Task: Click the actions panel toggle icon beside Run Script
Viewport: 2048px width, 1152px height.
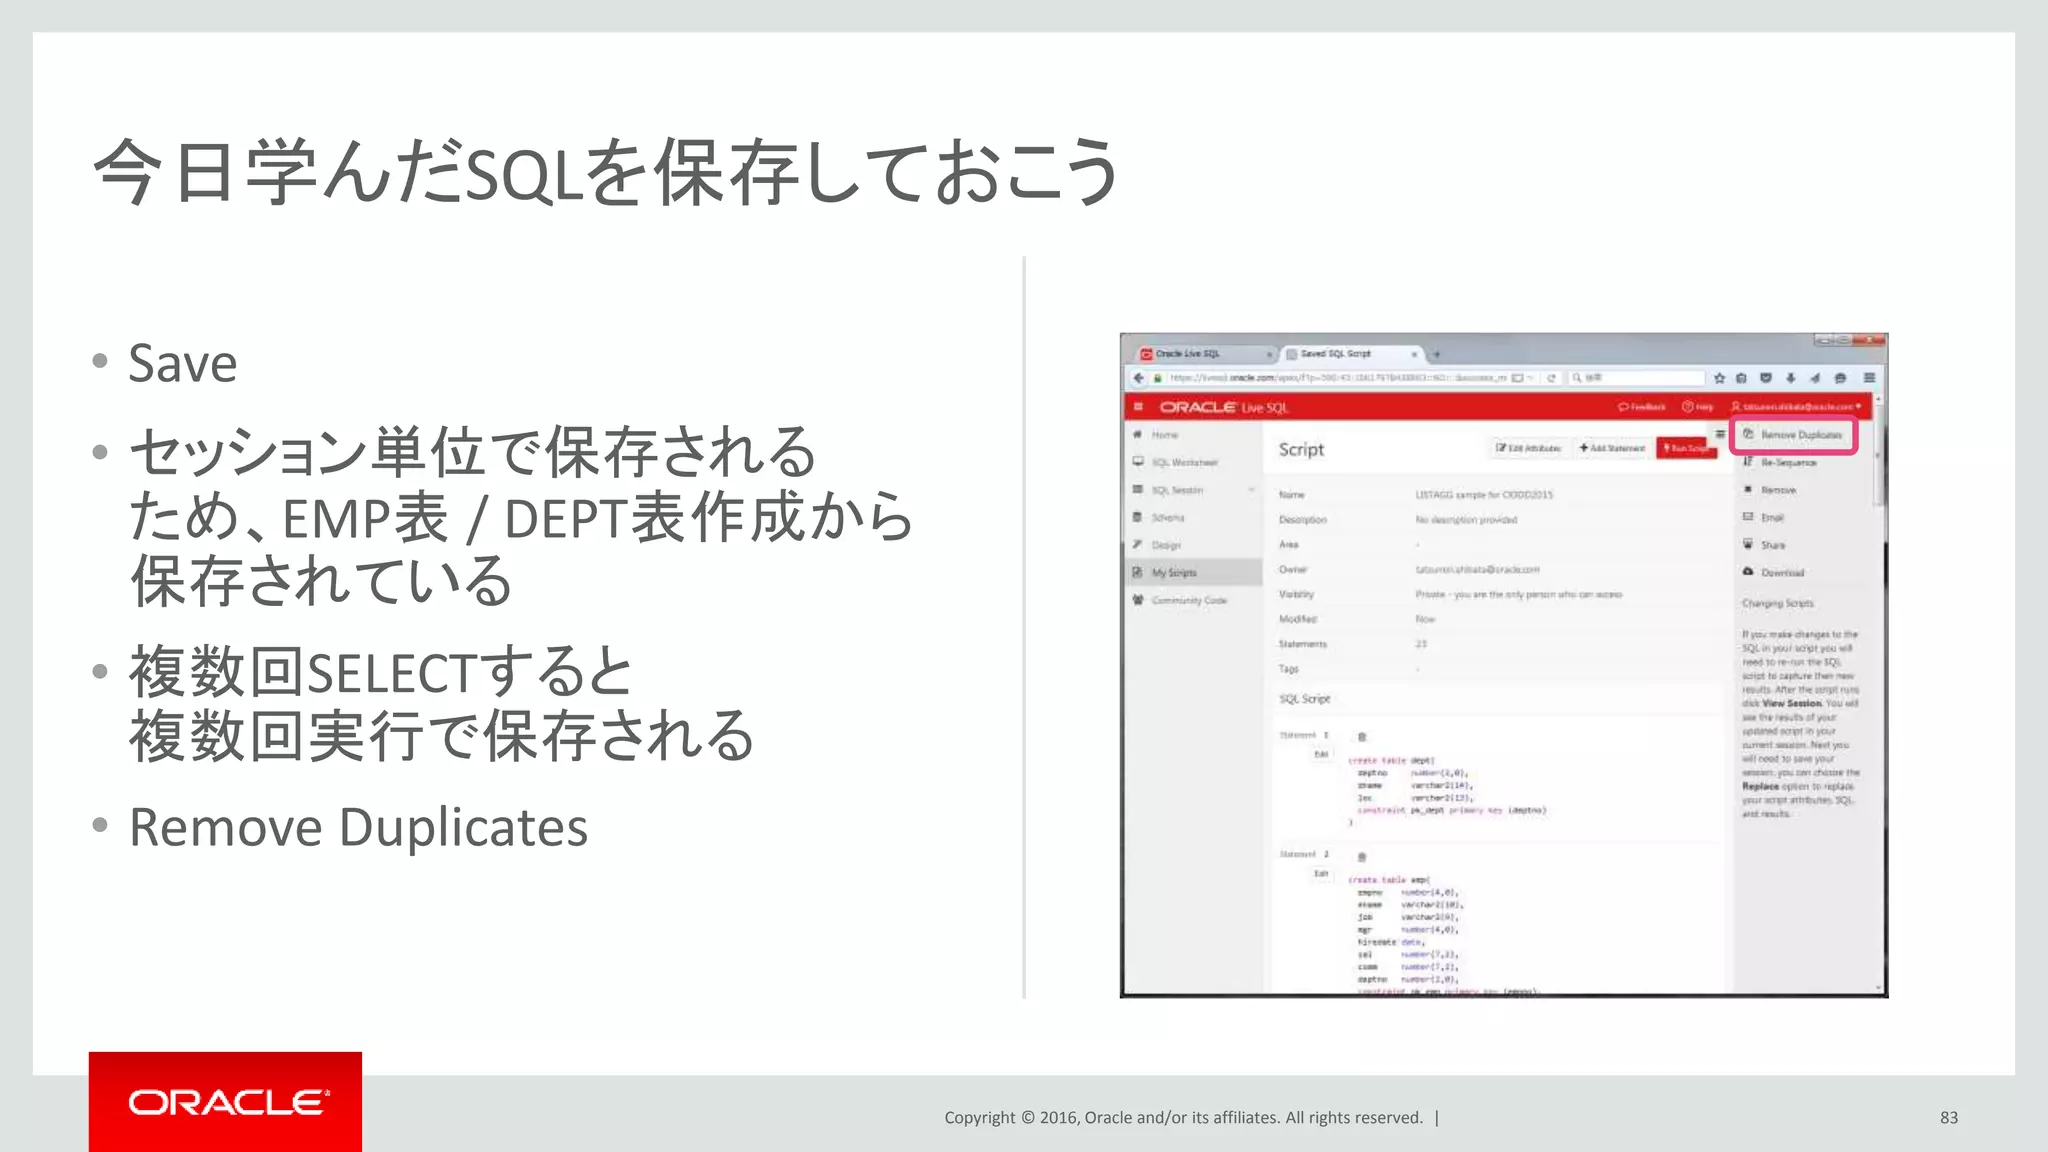Action: [1721, 435]
